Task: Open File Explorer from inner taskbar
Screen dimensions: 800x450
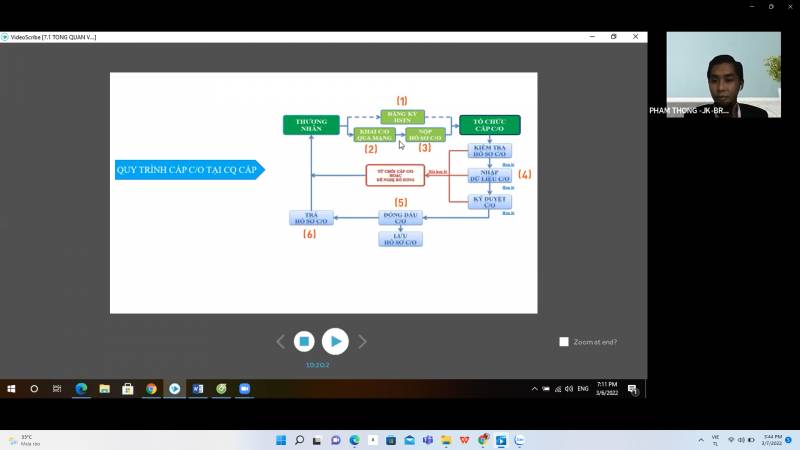Action: pyautogui.click(x=105, y=389)
